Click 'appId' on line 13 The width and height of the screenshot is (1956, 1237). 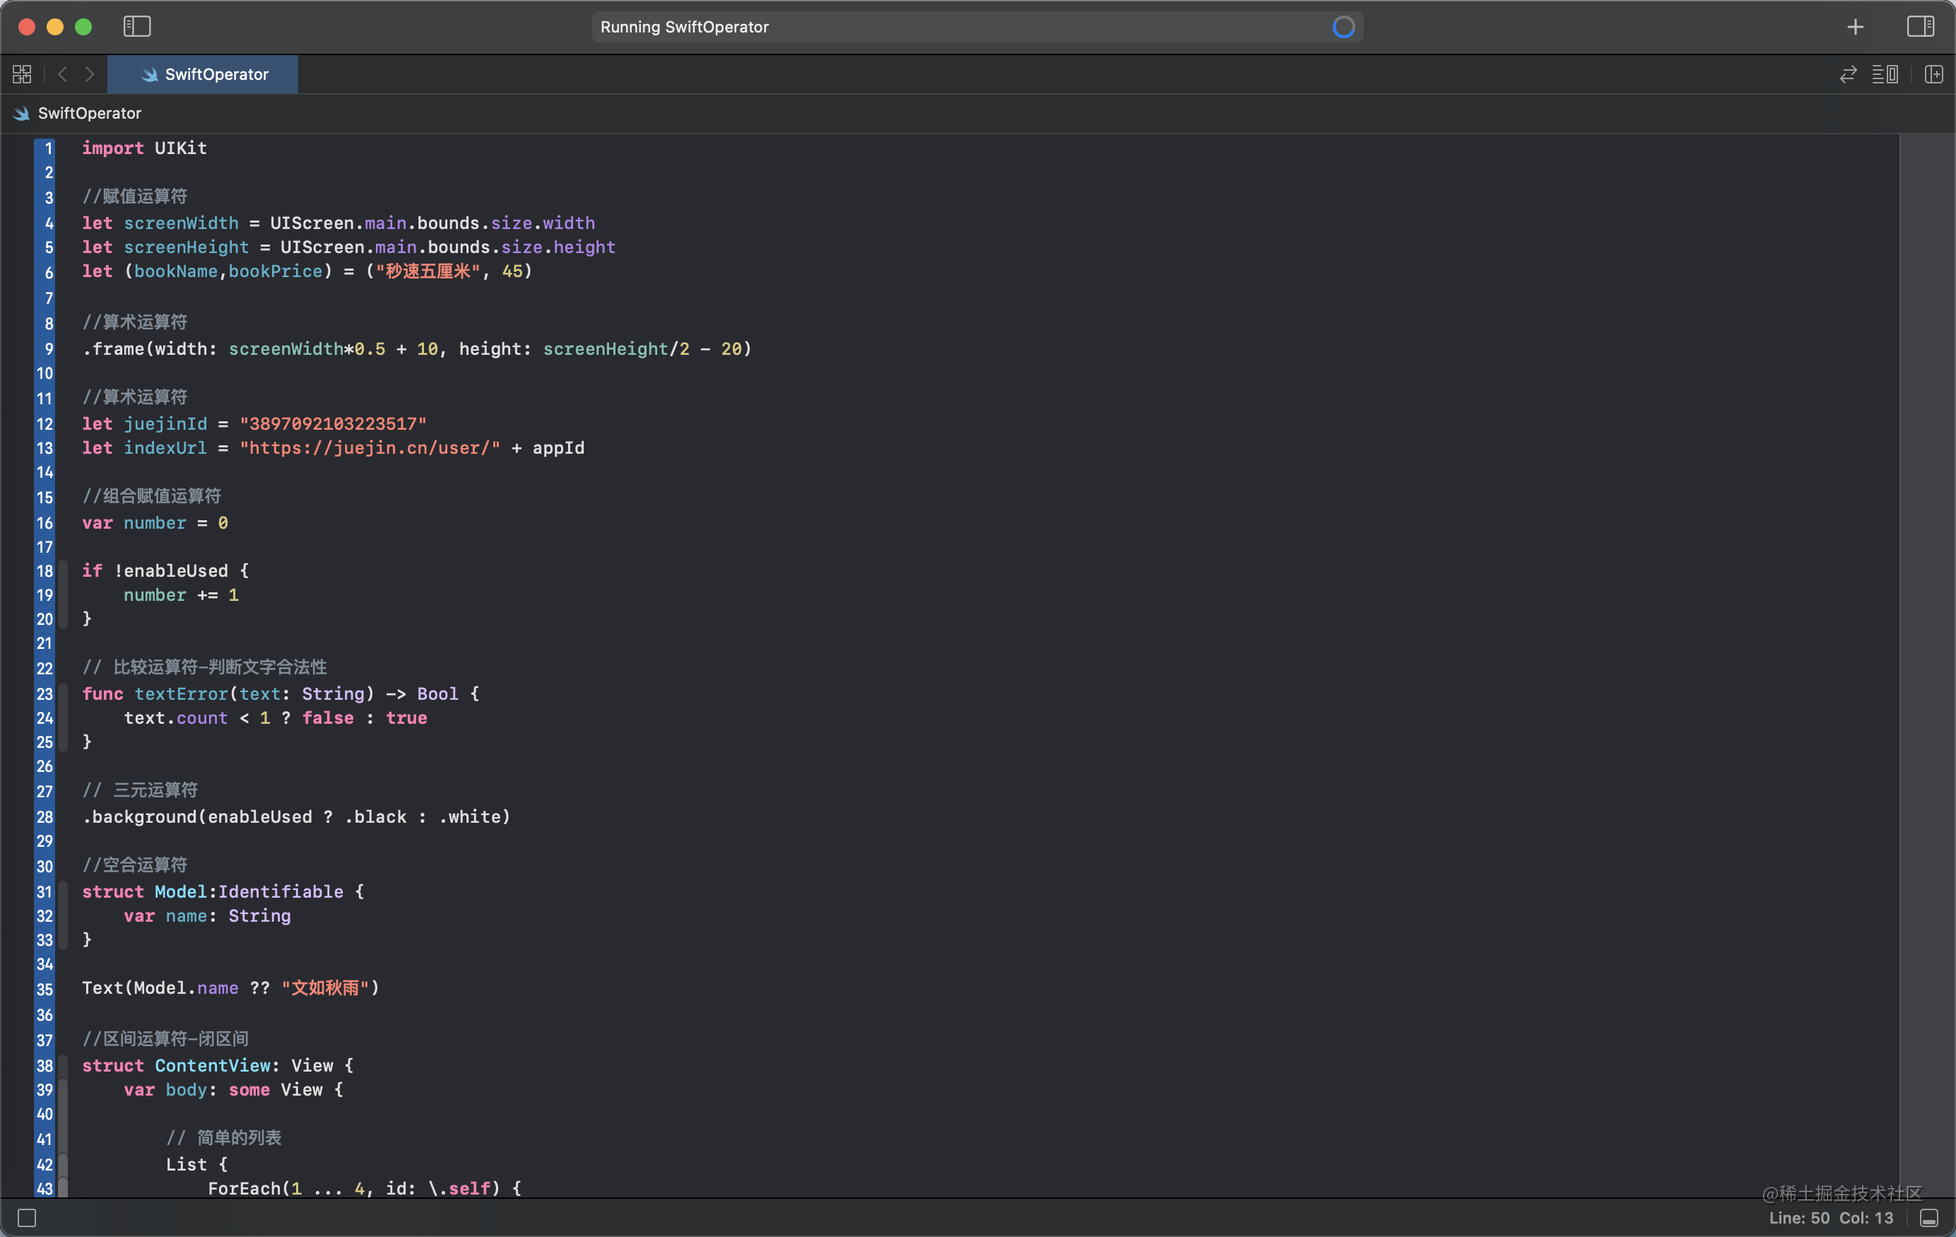point(559,448)
